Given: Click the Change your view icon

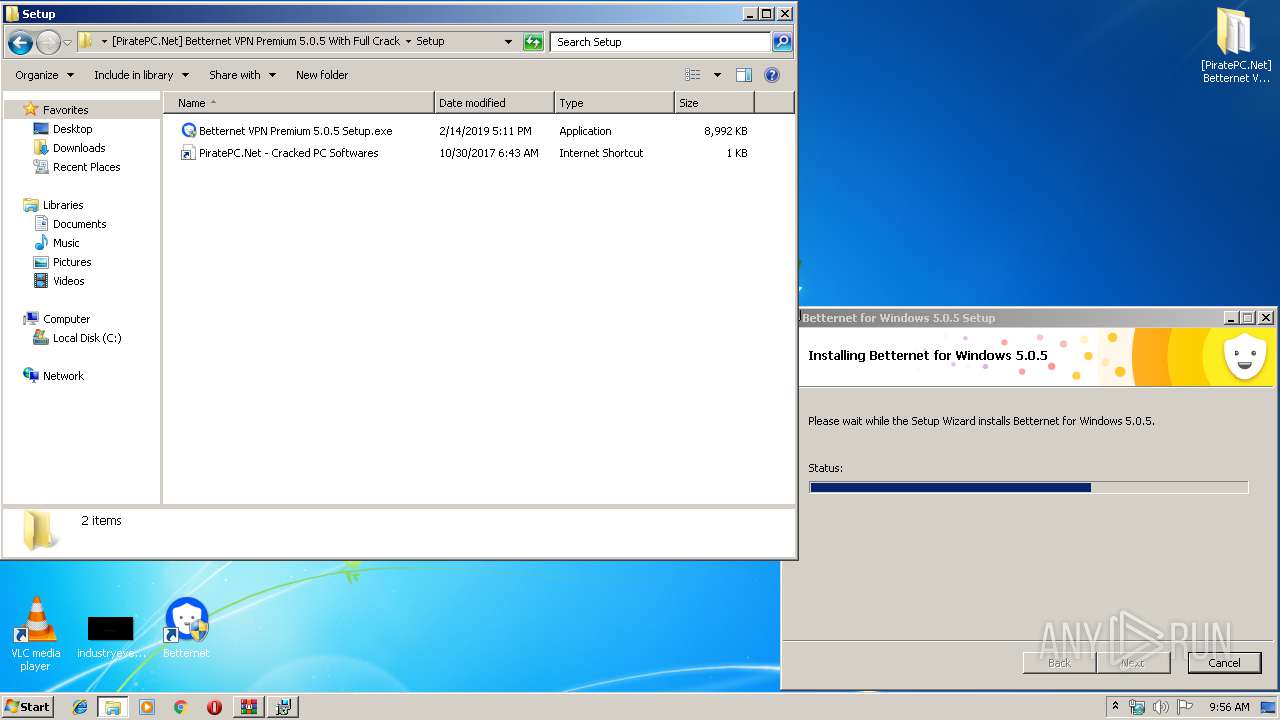Looking at the screenshot, I should (692, 75).
